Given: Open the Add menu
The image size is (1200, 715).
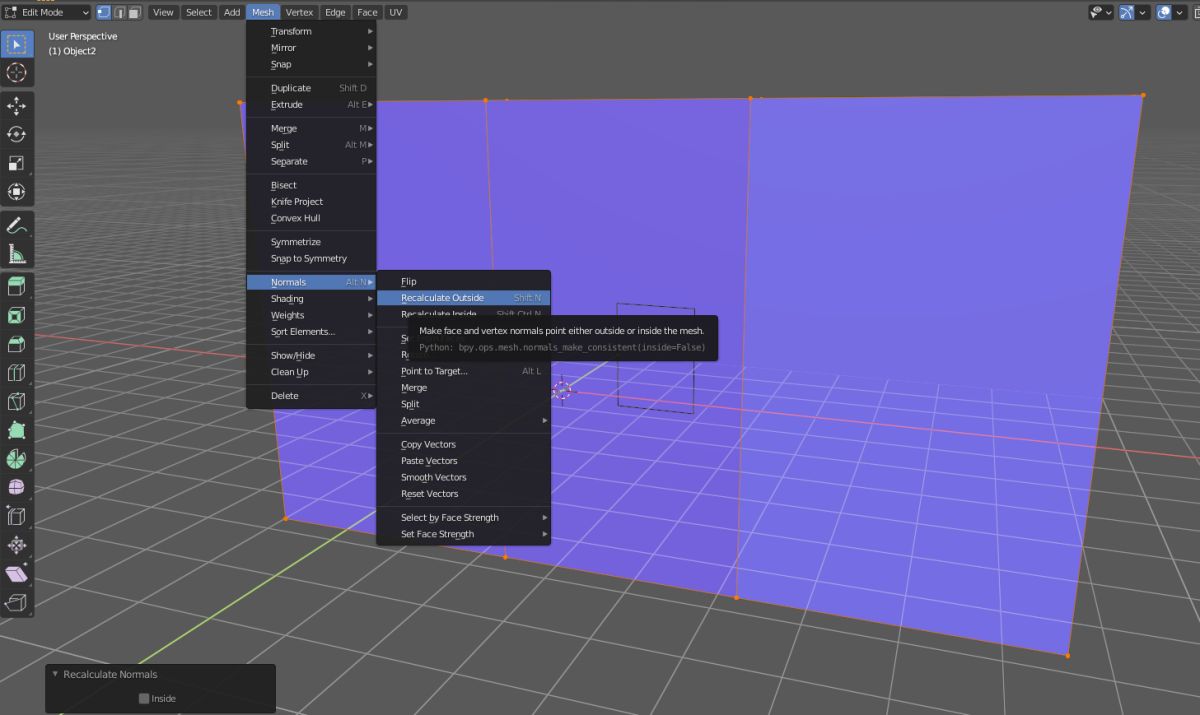Looking at the screenshot, I should (x=232, y=12).
